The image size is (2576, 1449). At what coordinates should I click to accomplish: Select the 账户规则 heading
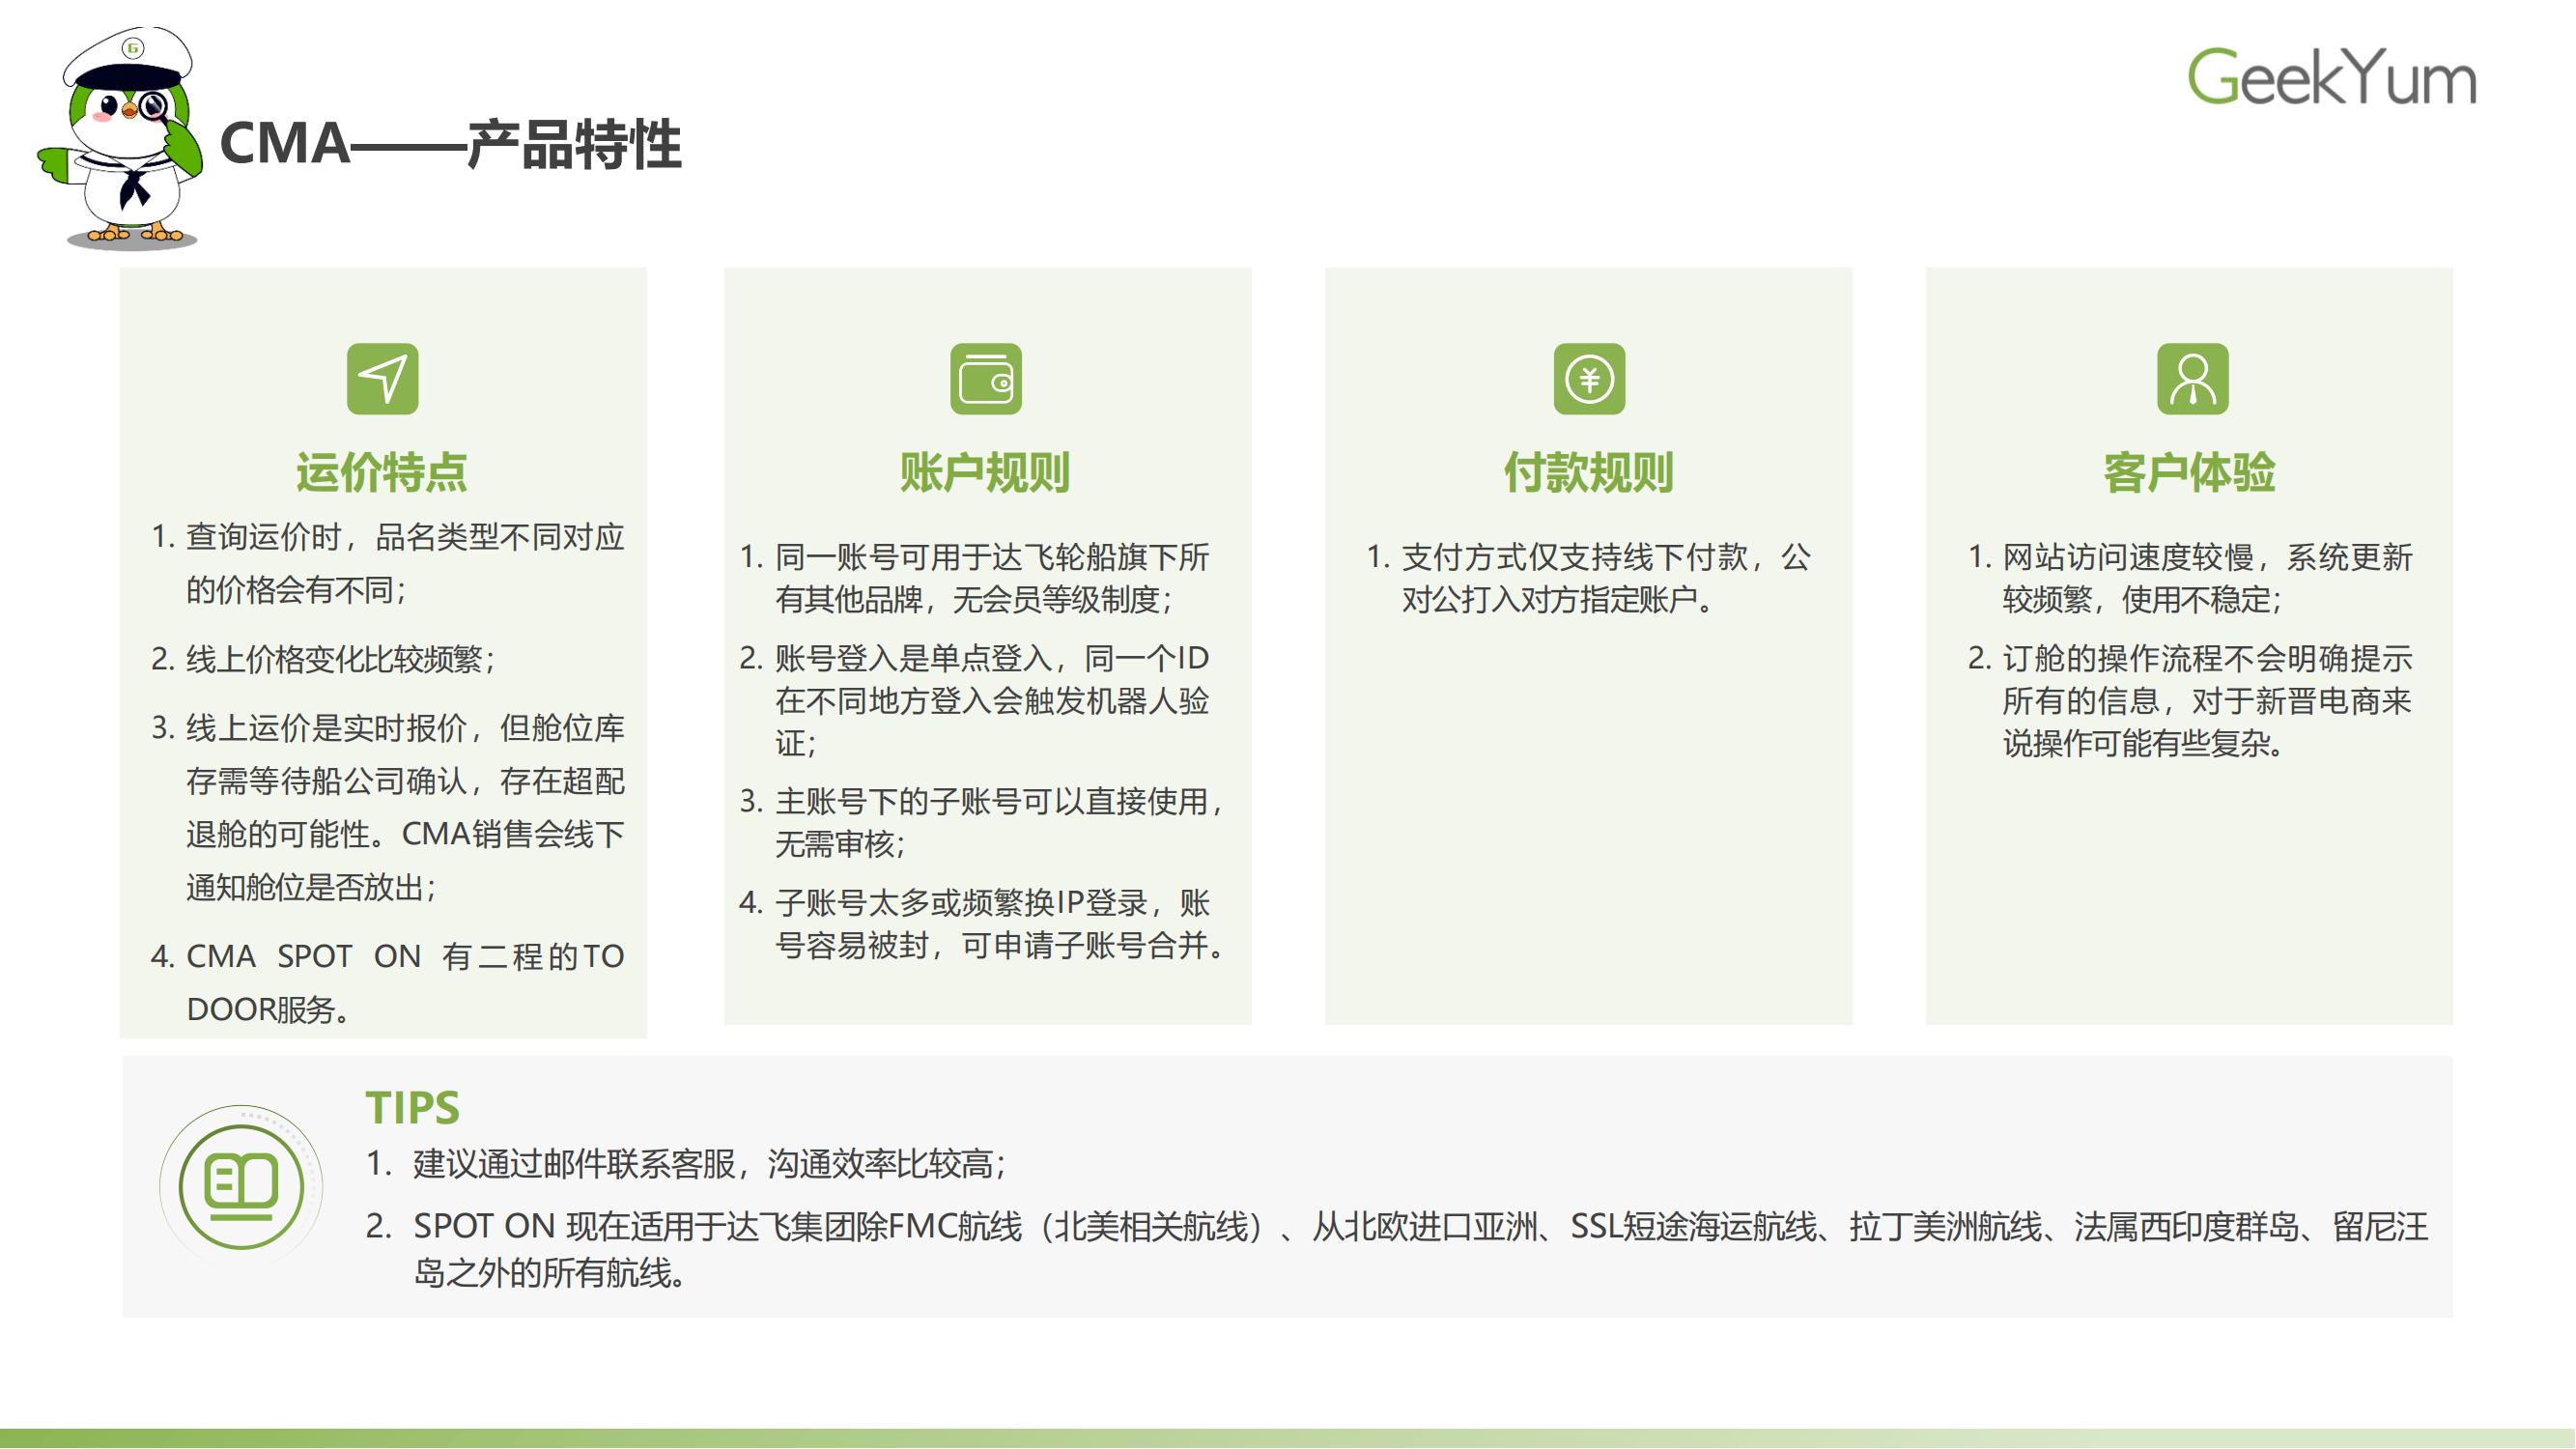pos(985,472)
